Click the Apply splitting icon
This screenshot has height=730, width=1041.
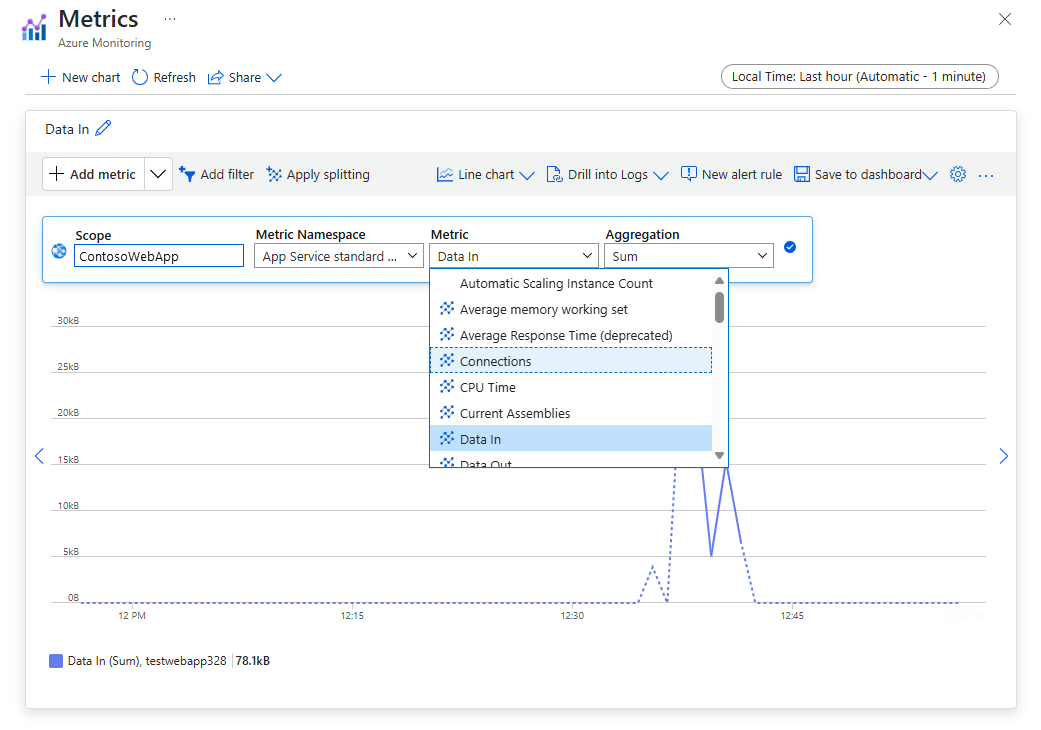pos(274,174)
